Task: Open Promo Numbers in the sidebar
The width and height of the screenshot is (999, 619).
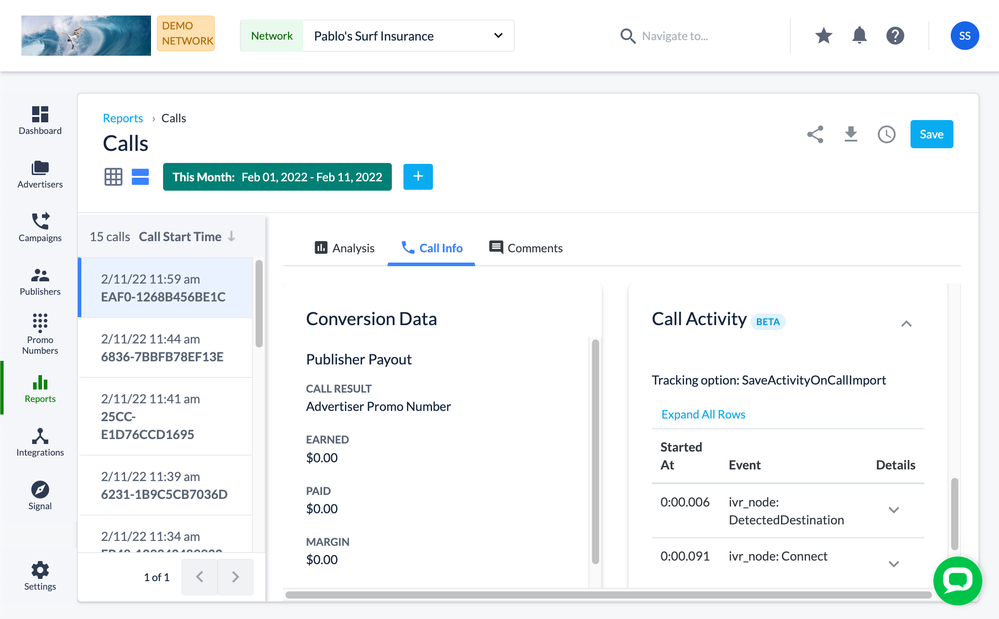Action: coord(40,334)
